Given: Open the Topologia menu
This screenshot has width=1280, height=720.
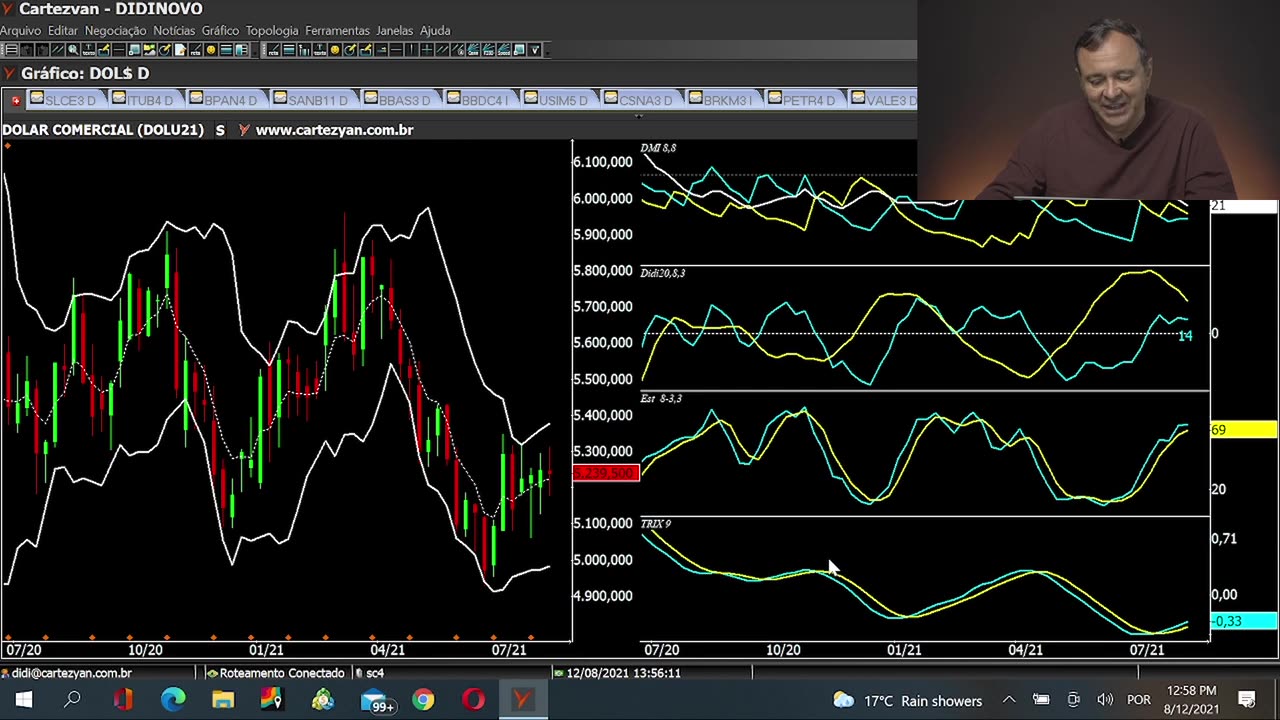Looking at the screenshot, I should [x=272, y=31].
